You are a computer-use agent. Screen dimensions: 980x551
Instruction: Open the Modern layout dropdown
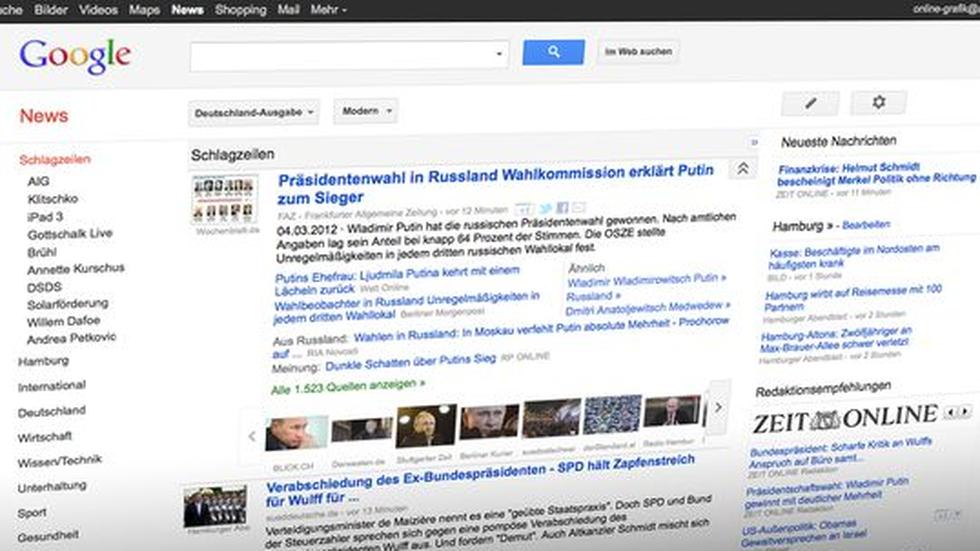pyautogui.click(x=366, y=111)
